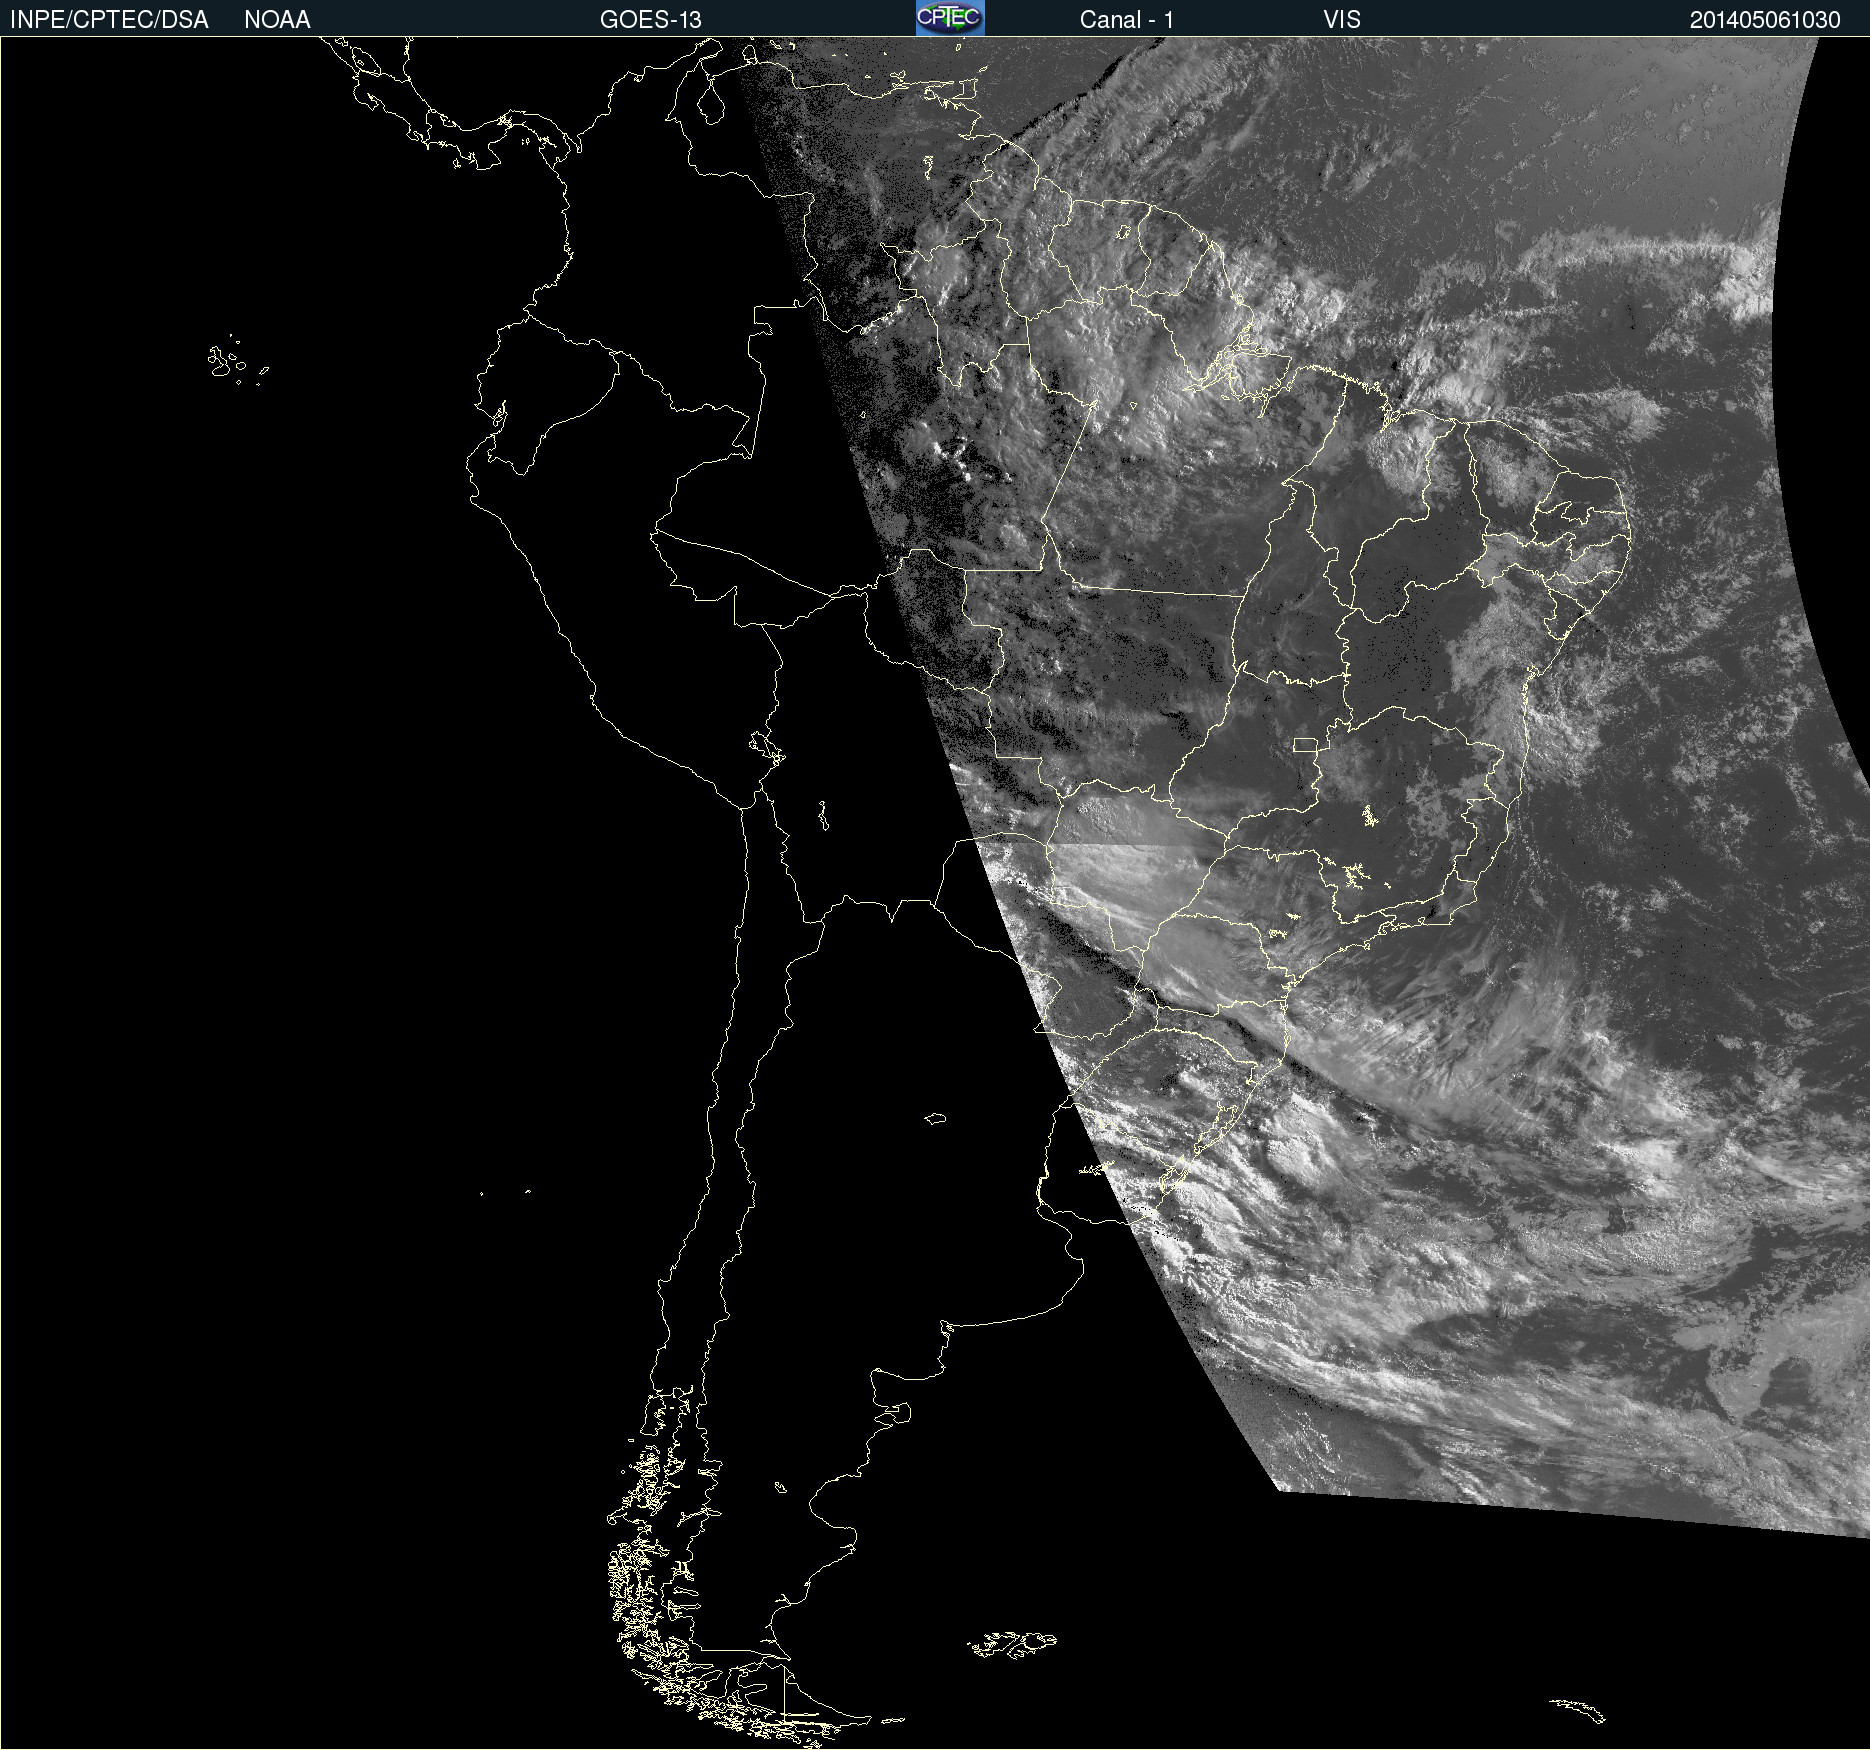This screenshot has height=1750, width=1870.
Task: Click the Lake Titicaca outline on the map
Action: tap(766, 746)
